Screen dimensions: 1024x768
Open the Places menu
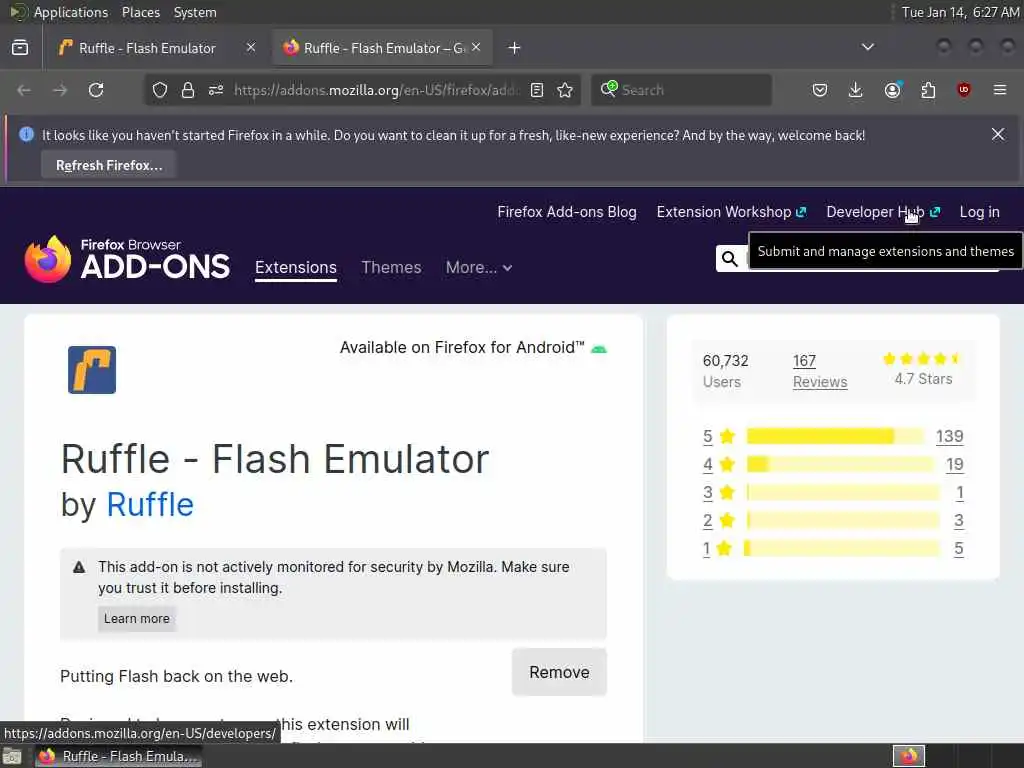tap(141, 12)
